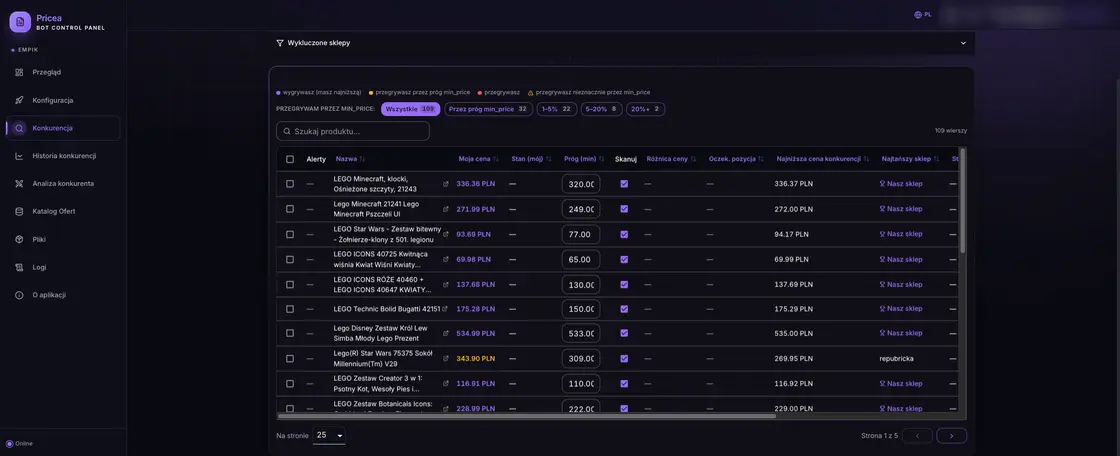Open external link for LEGO ICONS RÓŻE 40460
1120x456 pixels.
[x=446, y=284]
